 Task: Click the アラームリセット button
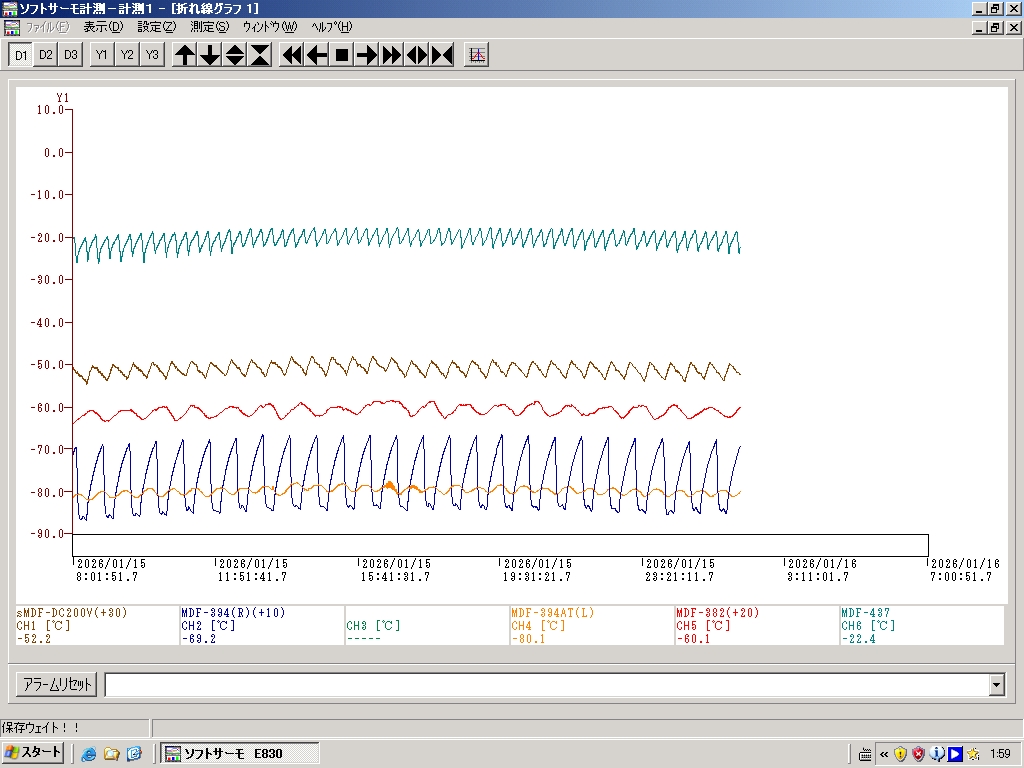tap(57, 685)
